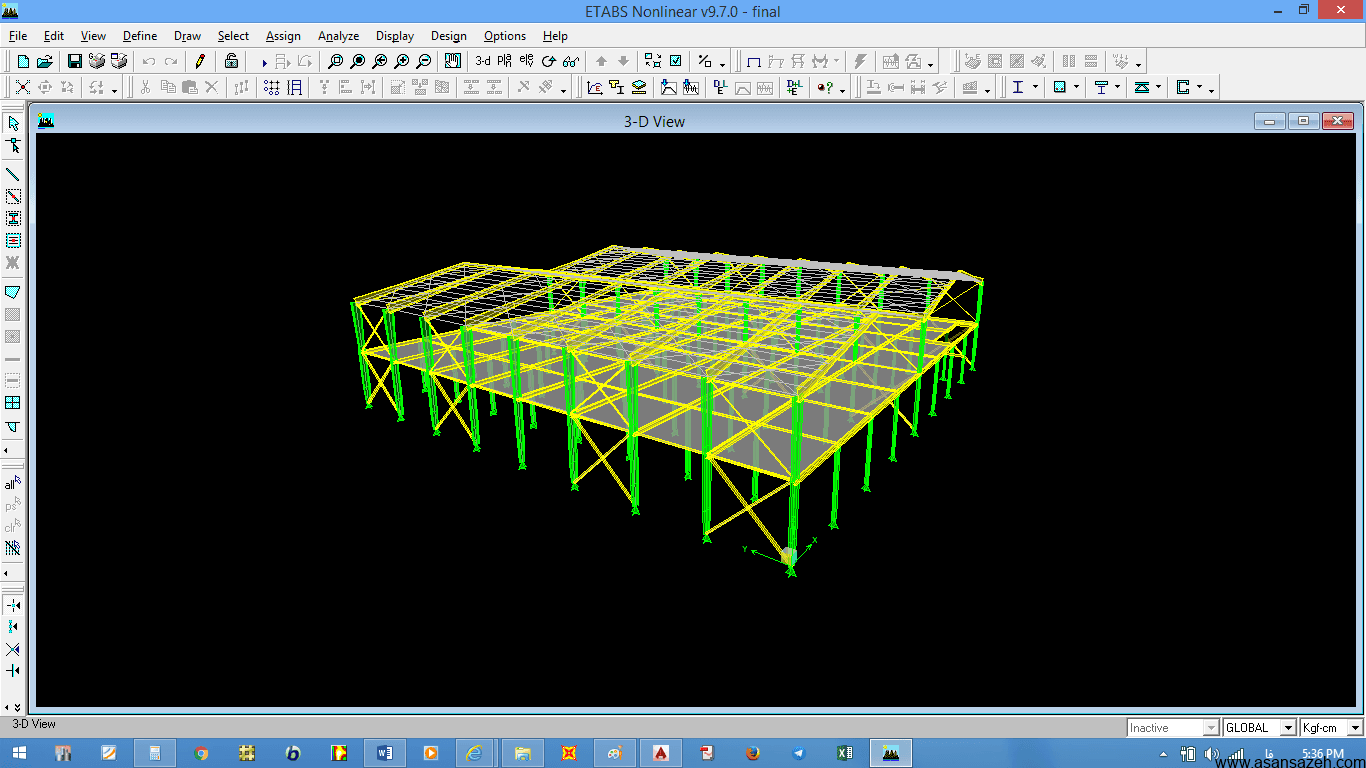
Task: Open the File menu
Action: click(18, 36)
